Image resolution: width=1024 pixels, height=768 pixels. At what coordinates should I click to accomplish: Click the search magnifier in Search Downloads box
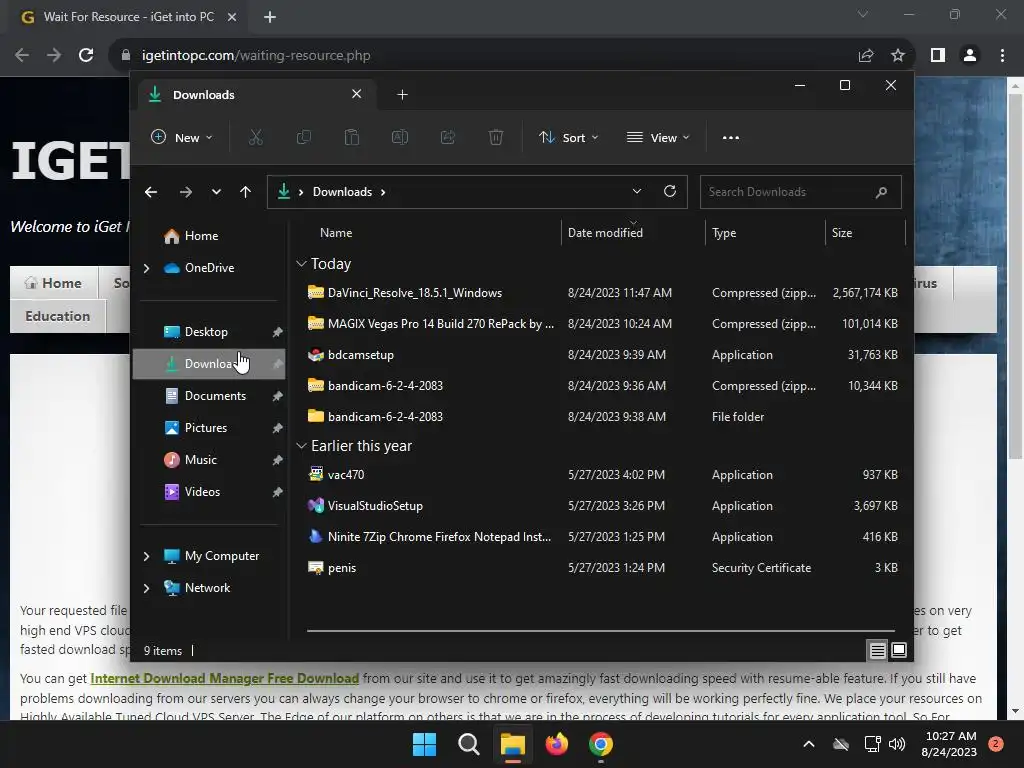tap(881, 192)
